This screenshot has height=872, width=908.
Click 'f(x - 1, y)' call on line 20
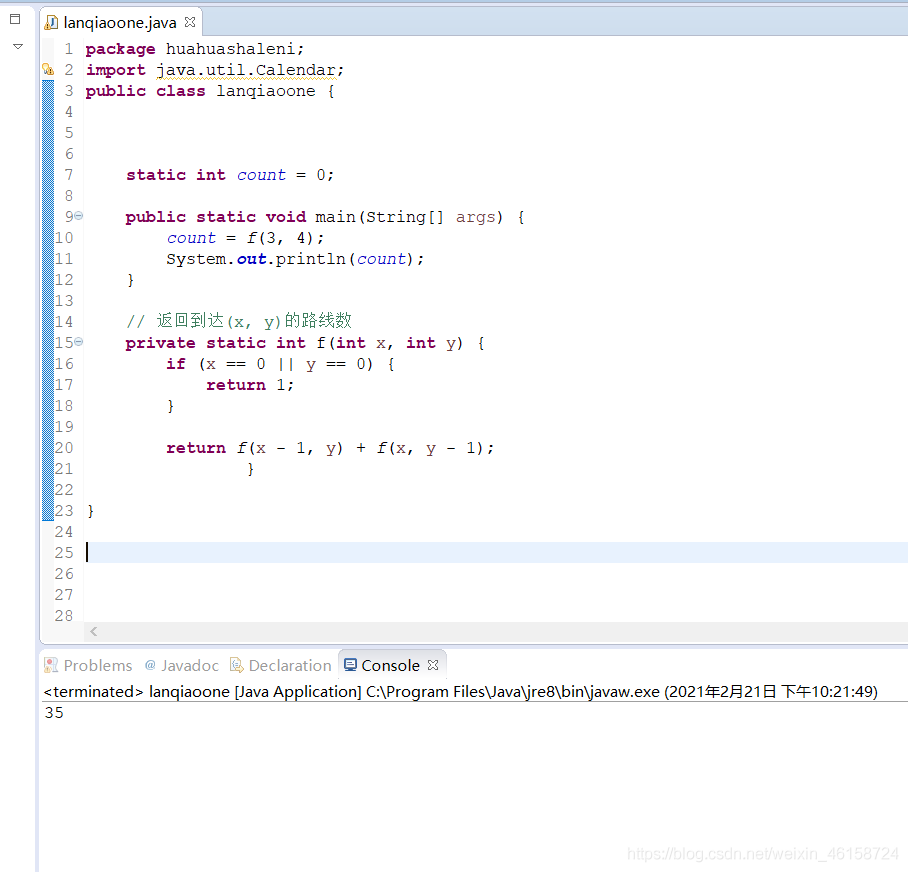pyautogui.click(x=290, y=448)
